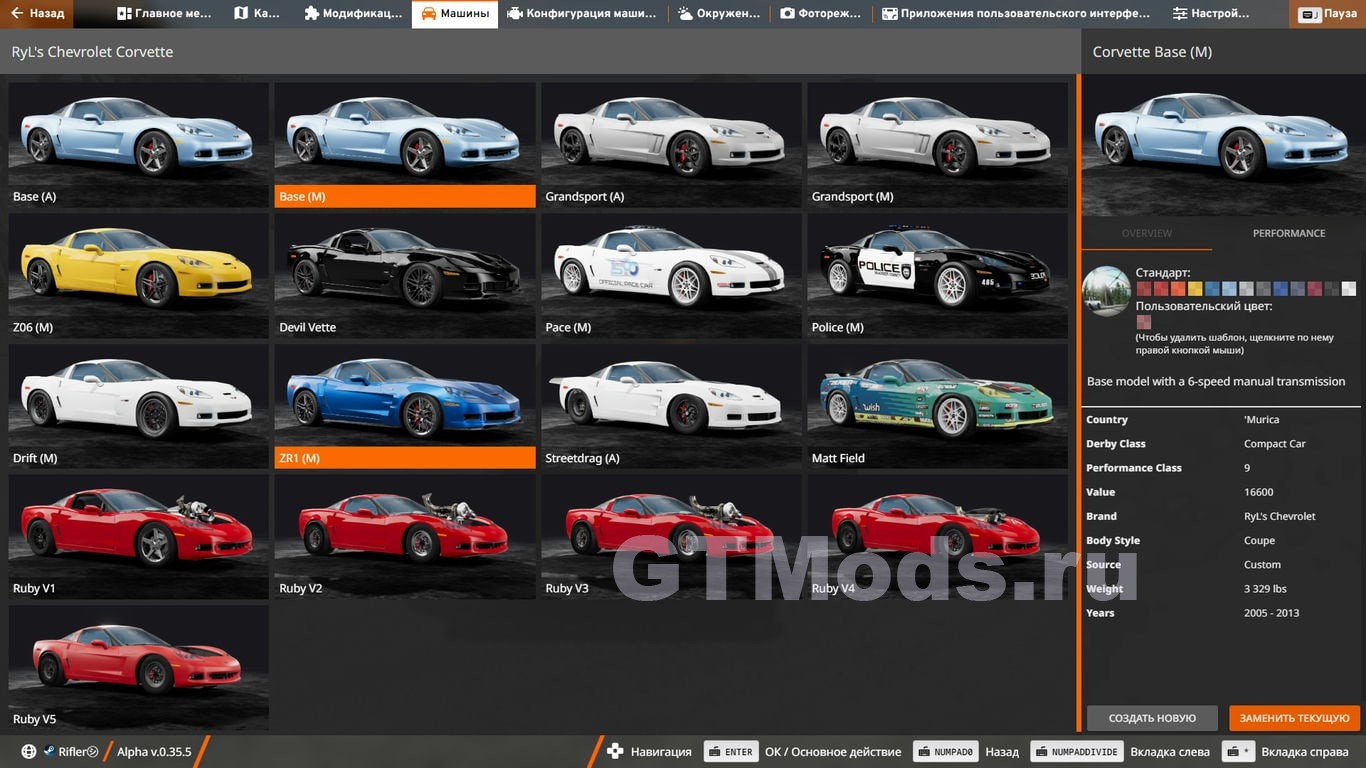Click the Body Style value Coupe
The image size is (1366, 768).
1259,540
